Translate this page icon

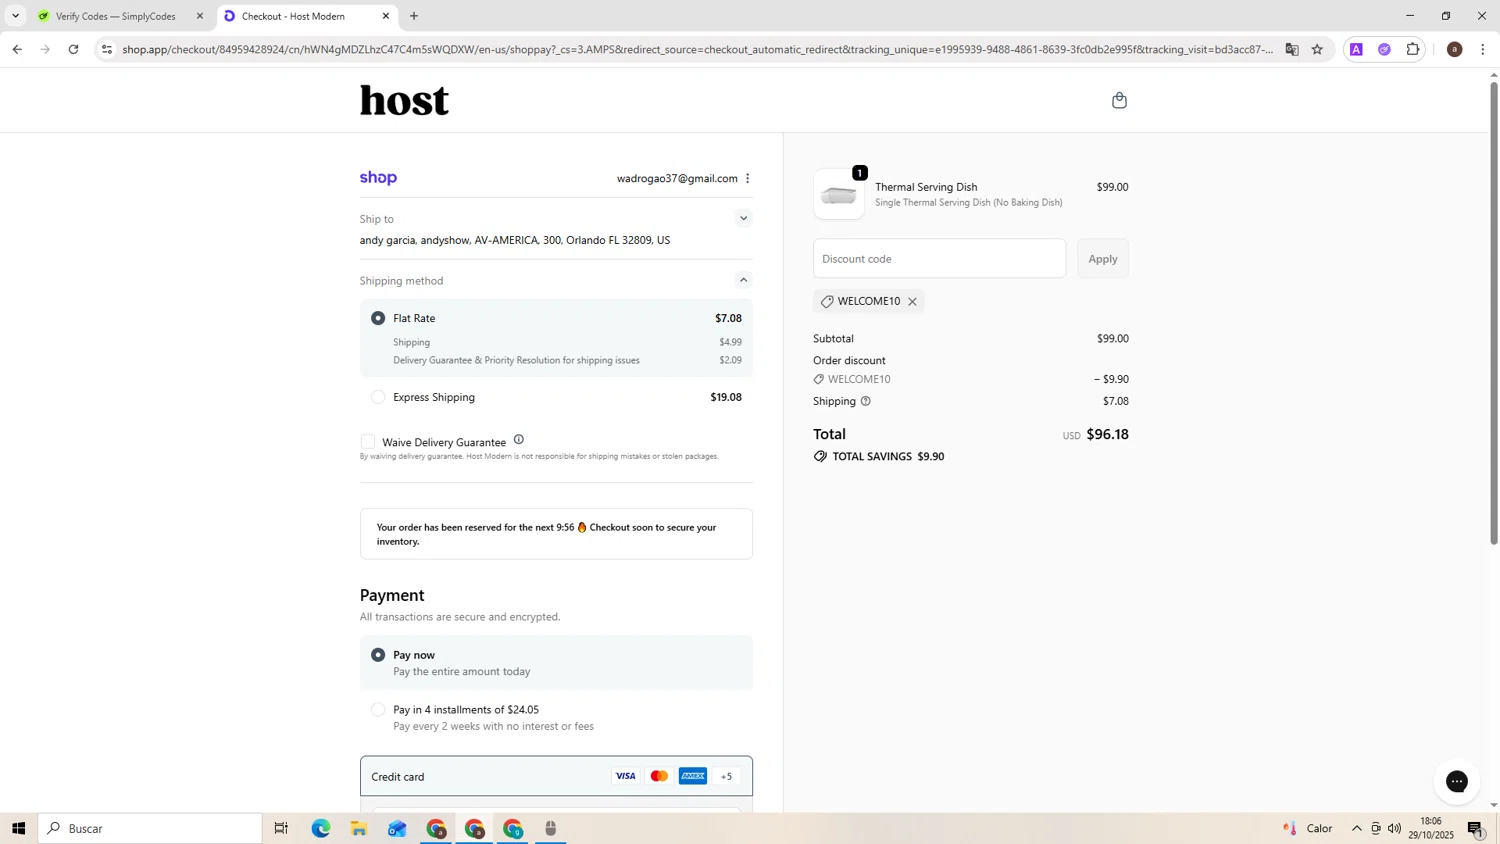1292,49
